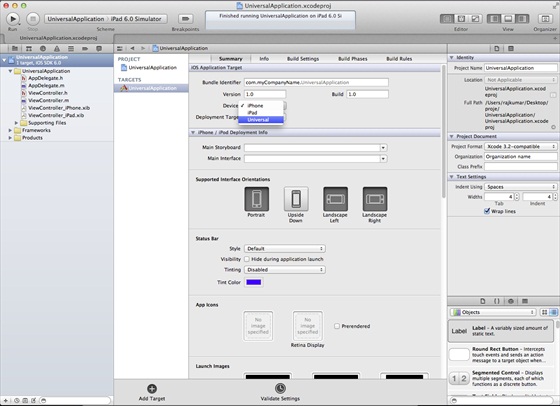Click Validate Settings button
Viewport: 560px width, 406px height.
pyautogui.click(x=280, y=392)
